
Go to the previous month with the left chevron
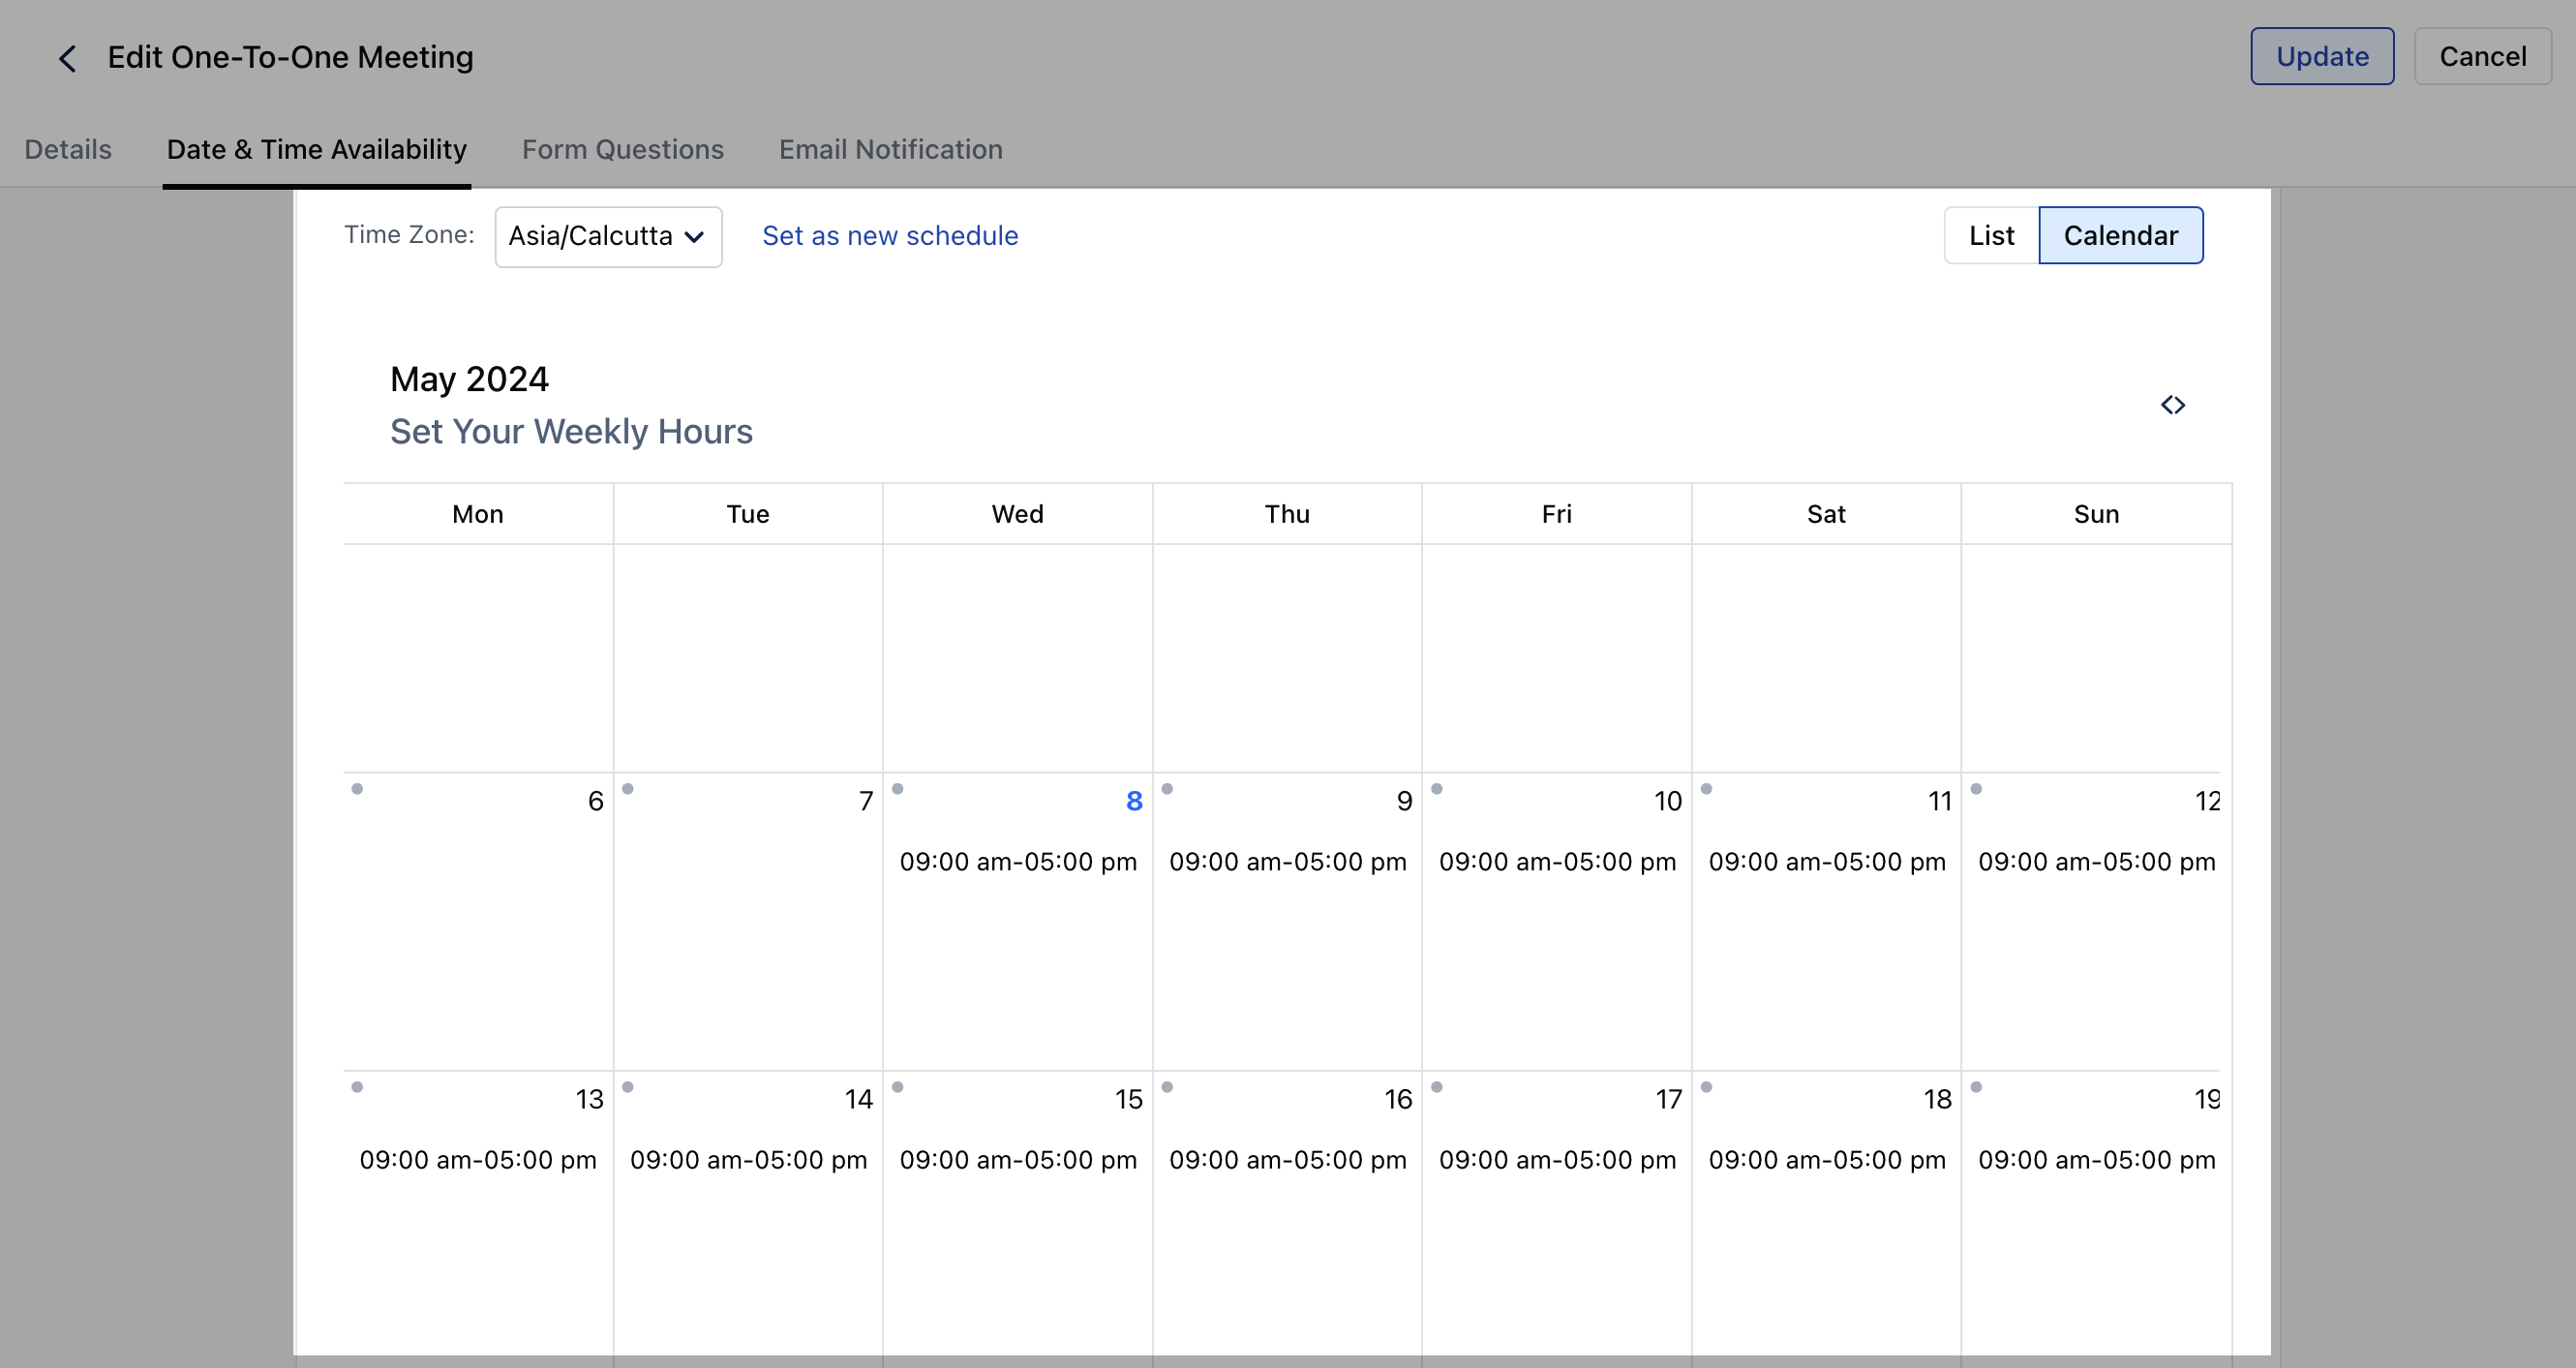[2165, 405]
